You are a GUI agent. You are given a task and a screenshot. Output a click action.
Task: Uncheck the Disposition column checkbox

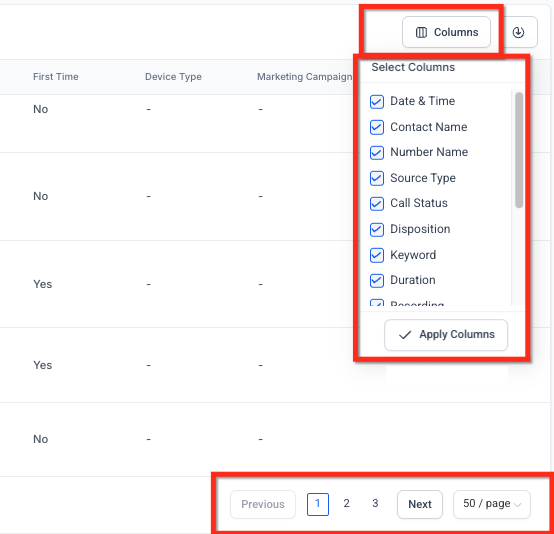coord(377,229)
